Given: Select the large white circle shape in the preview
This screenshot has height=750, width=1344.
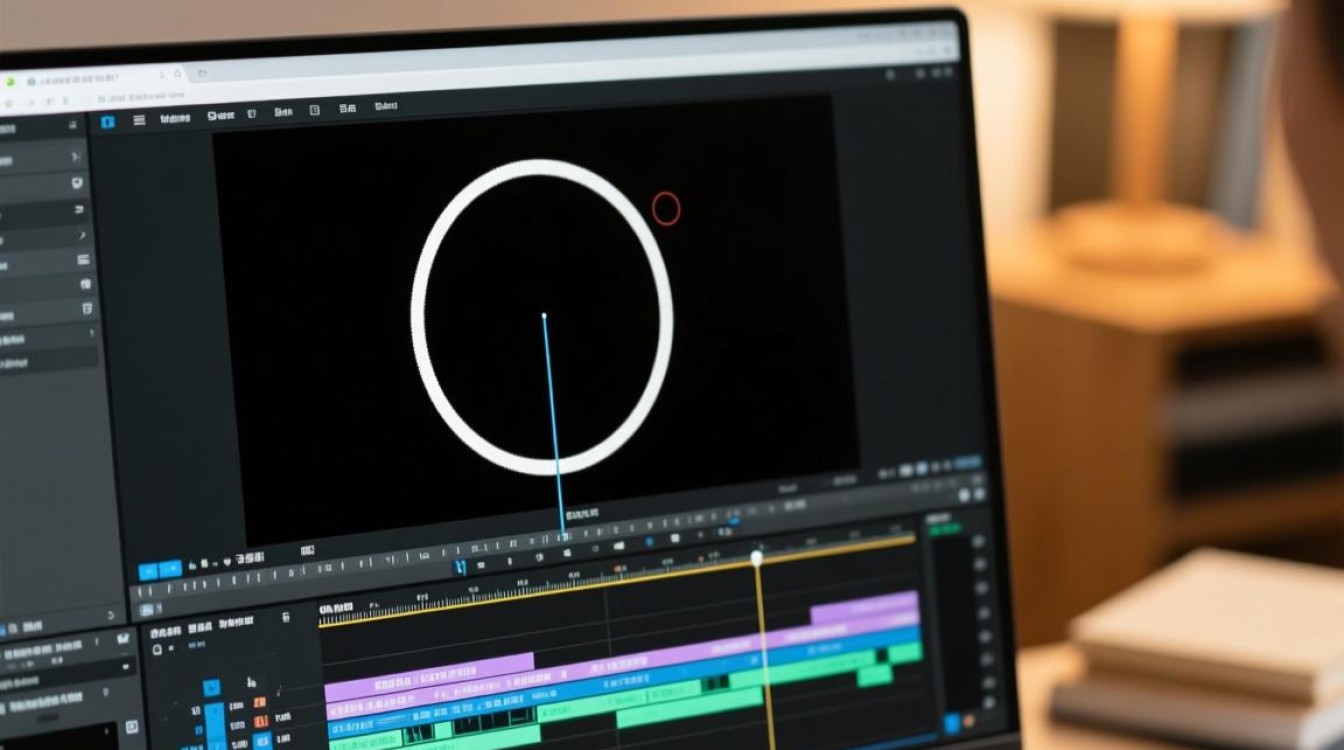Looking at the screenshot, I should [542, 317].
